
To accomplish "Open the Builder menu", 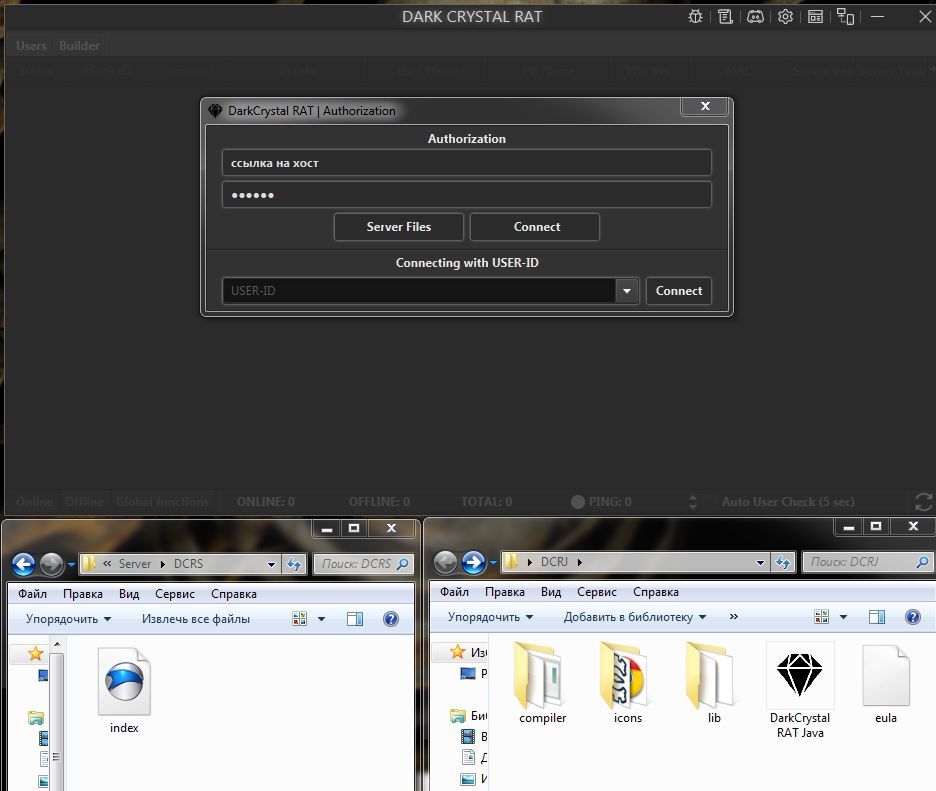I will [x=79, y=45].
